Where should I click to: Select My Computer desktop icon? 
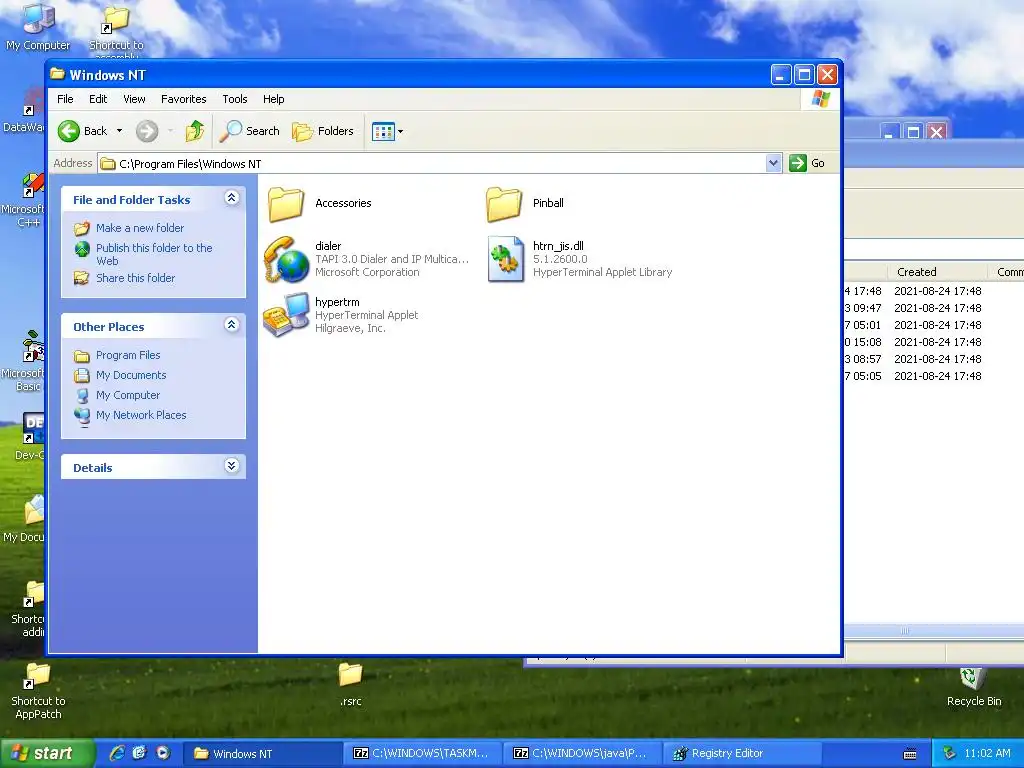[x=38, y=26]
